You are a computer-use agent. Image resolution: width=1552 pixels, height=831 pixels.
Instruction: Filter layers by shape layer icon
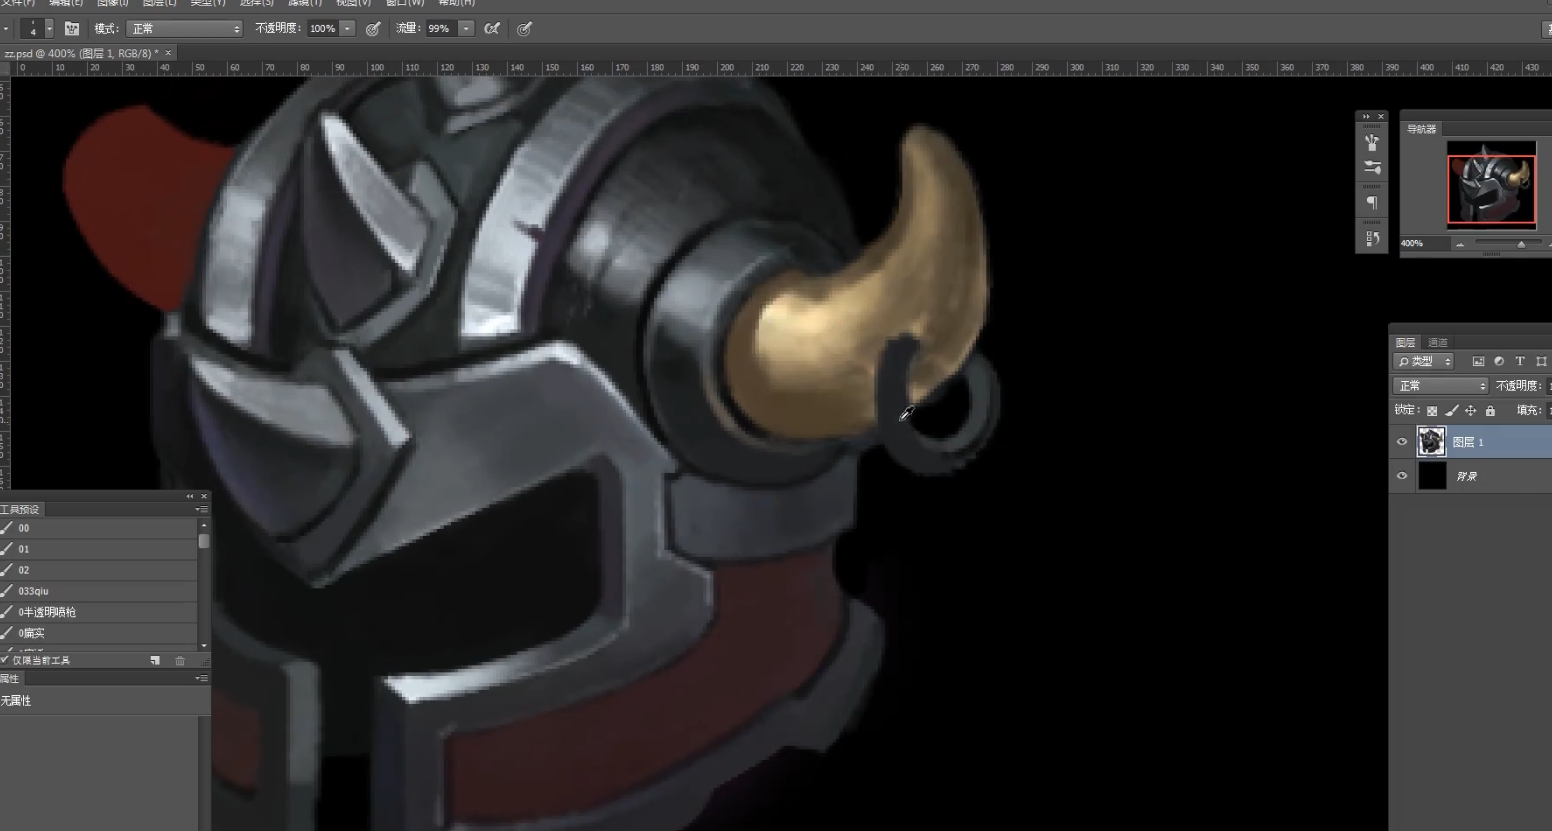(1541, 361)
